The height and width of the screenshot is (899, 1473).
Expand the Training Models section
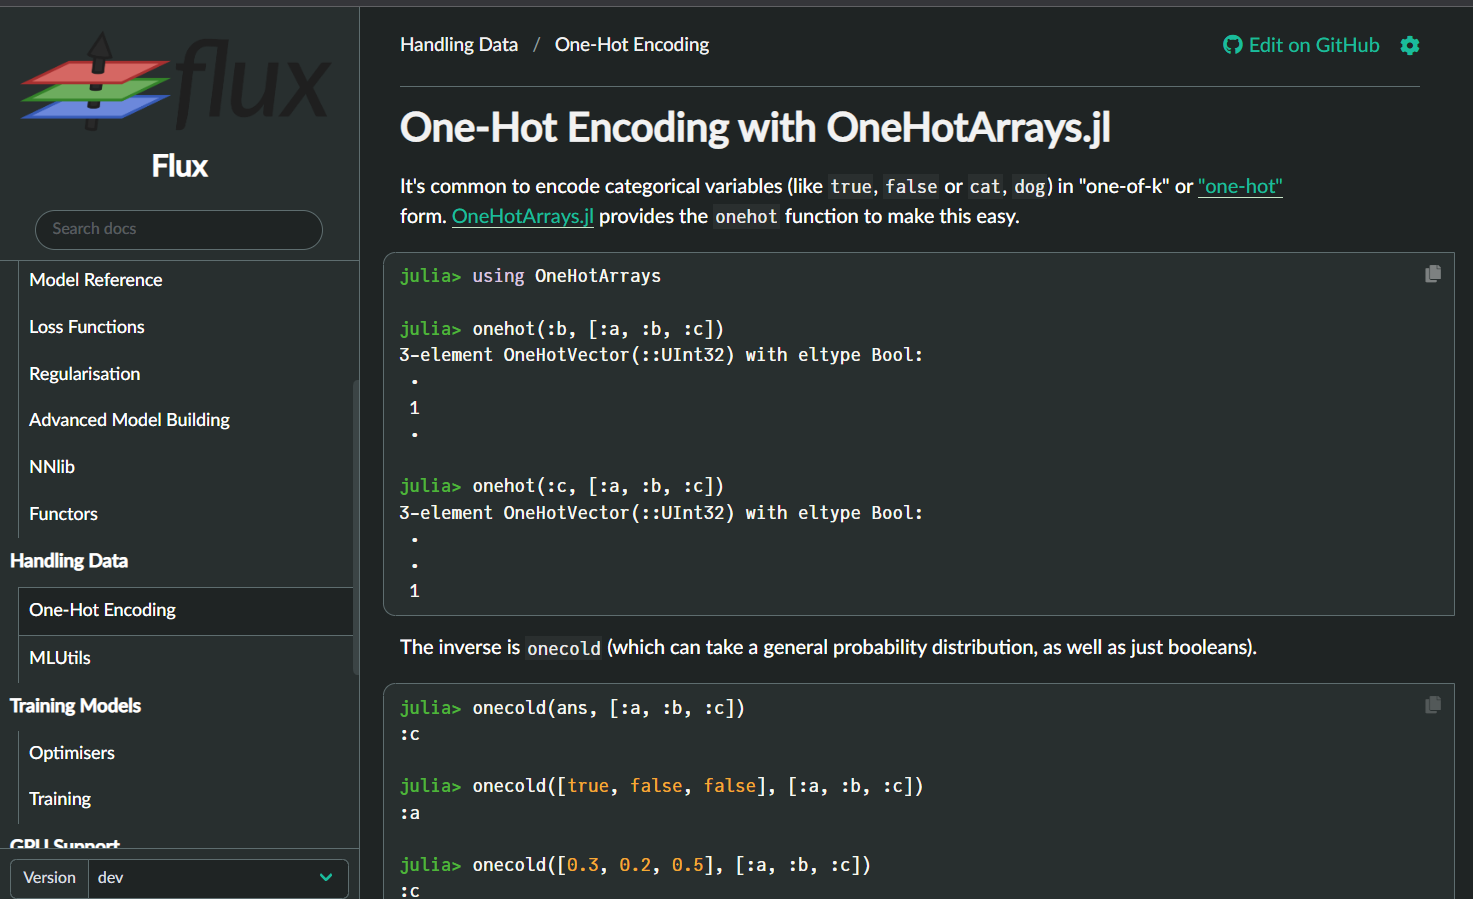pos(75,705)
